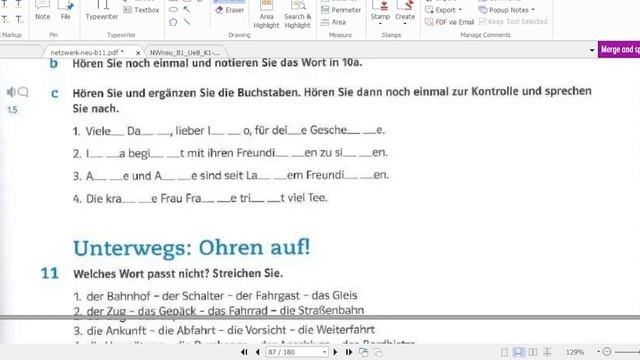Pick the arrow drawing tool
Screen dimensions: 640x360
[x=187, y=9]
